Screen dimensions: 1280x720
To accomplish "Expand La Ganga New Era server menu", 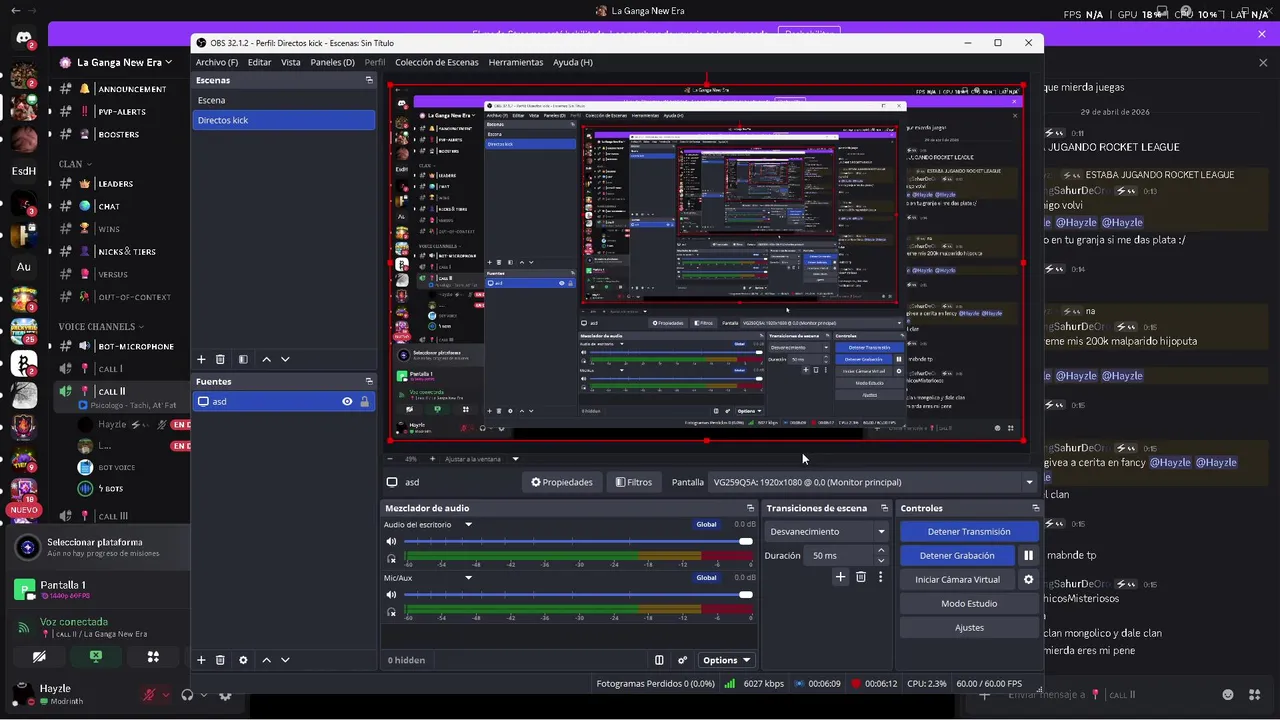I will [125, 62].
